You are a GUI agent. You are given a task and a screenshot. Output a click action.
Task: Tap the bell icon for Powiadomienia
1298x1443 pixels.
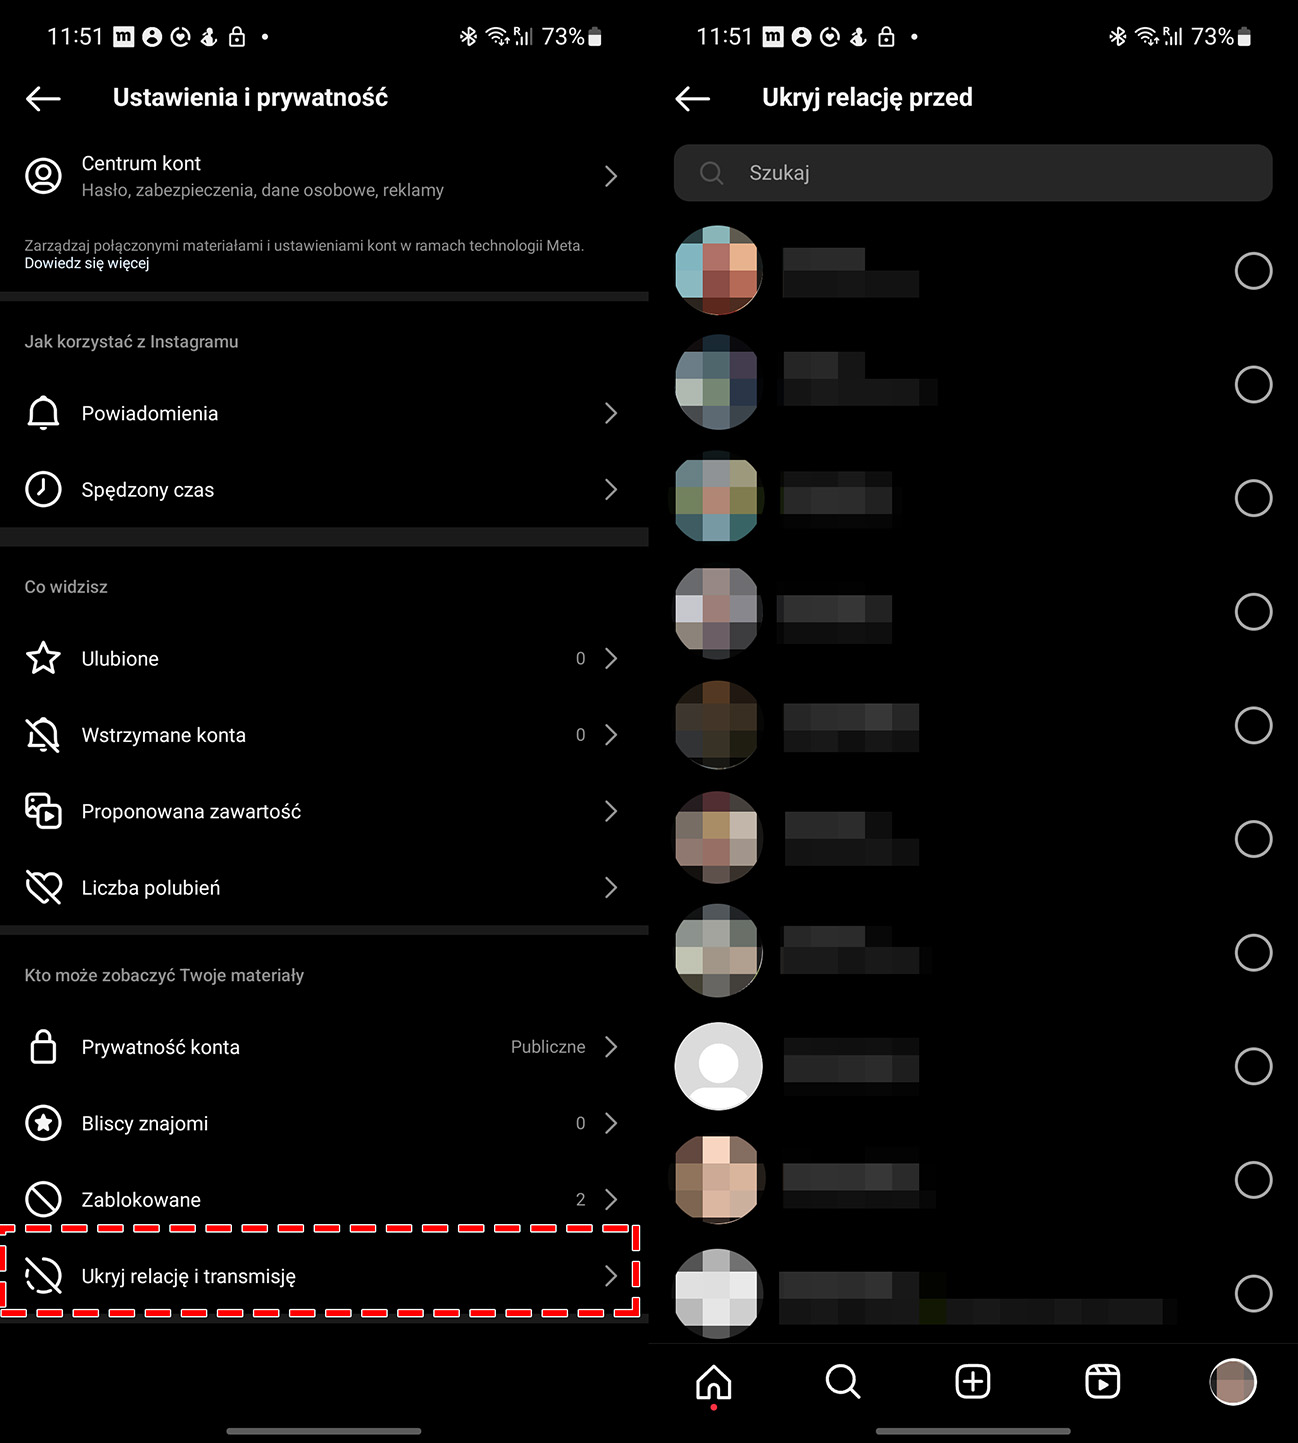pos(43,413)
